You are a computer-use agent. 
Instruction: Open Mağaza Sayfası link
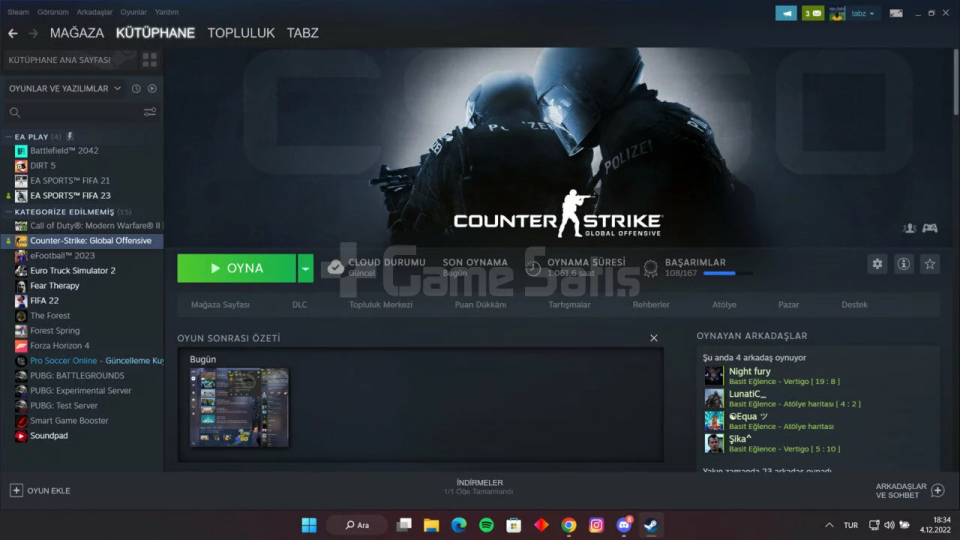(x=220, y=305)
